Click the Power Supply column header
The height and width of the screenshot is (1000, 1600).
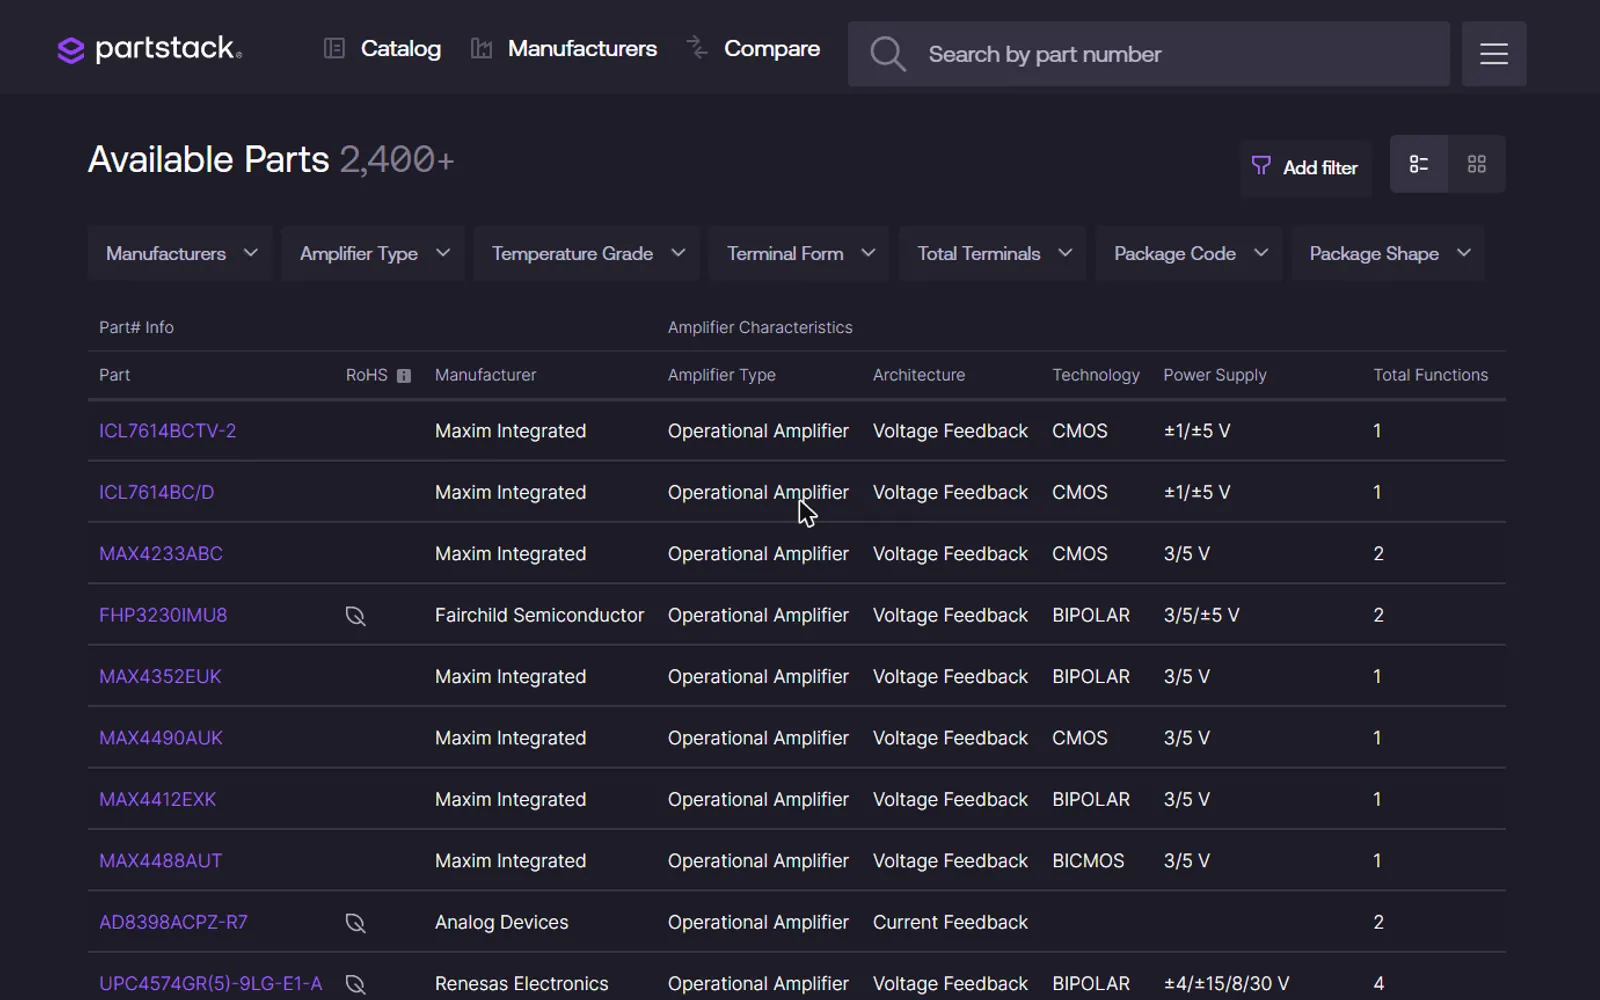(x=1215, y=375)
